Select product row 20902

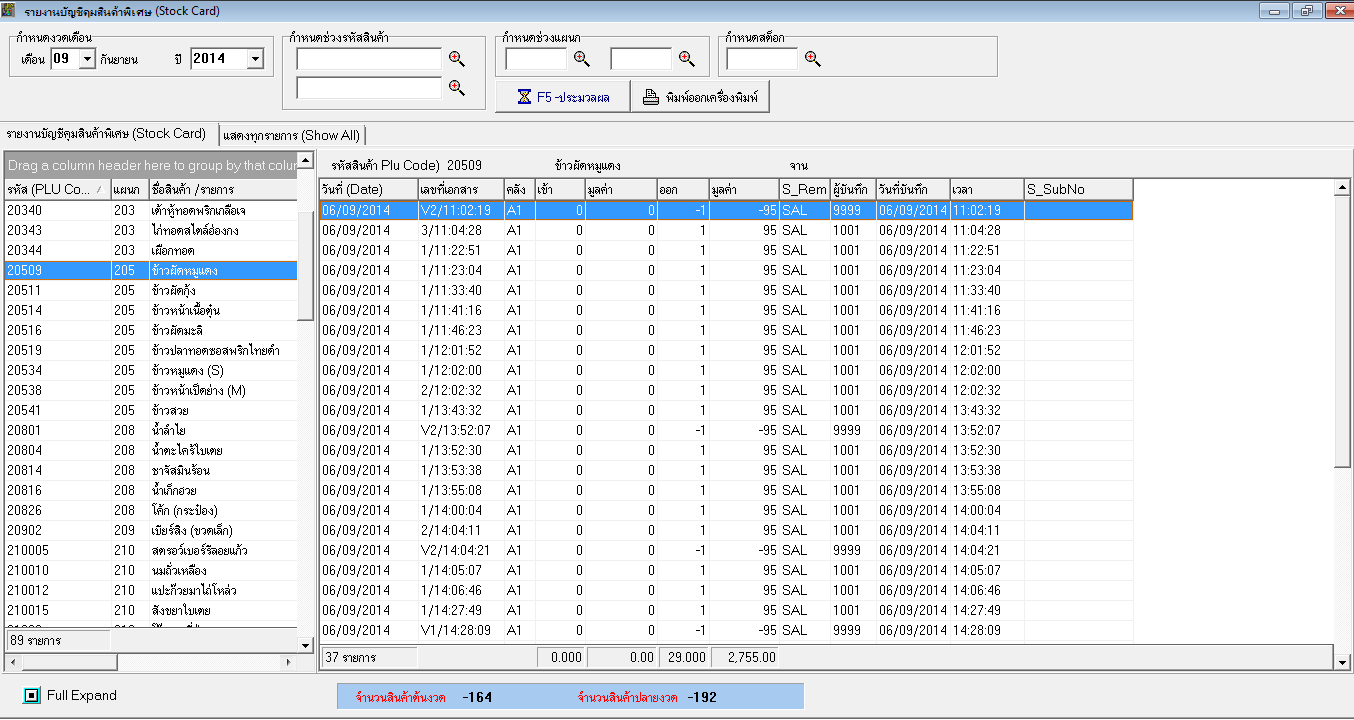pos(151,530)
